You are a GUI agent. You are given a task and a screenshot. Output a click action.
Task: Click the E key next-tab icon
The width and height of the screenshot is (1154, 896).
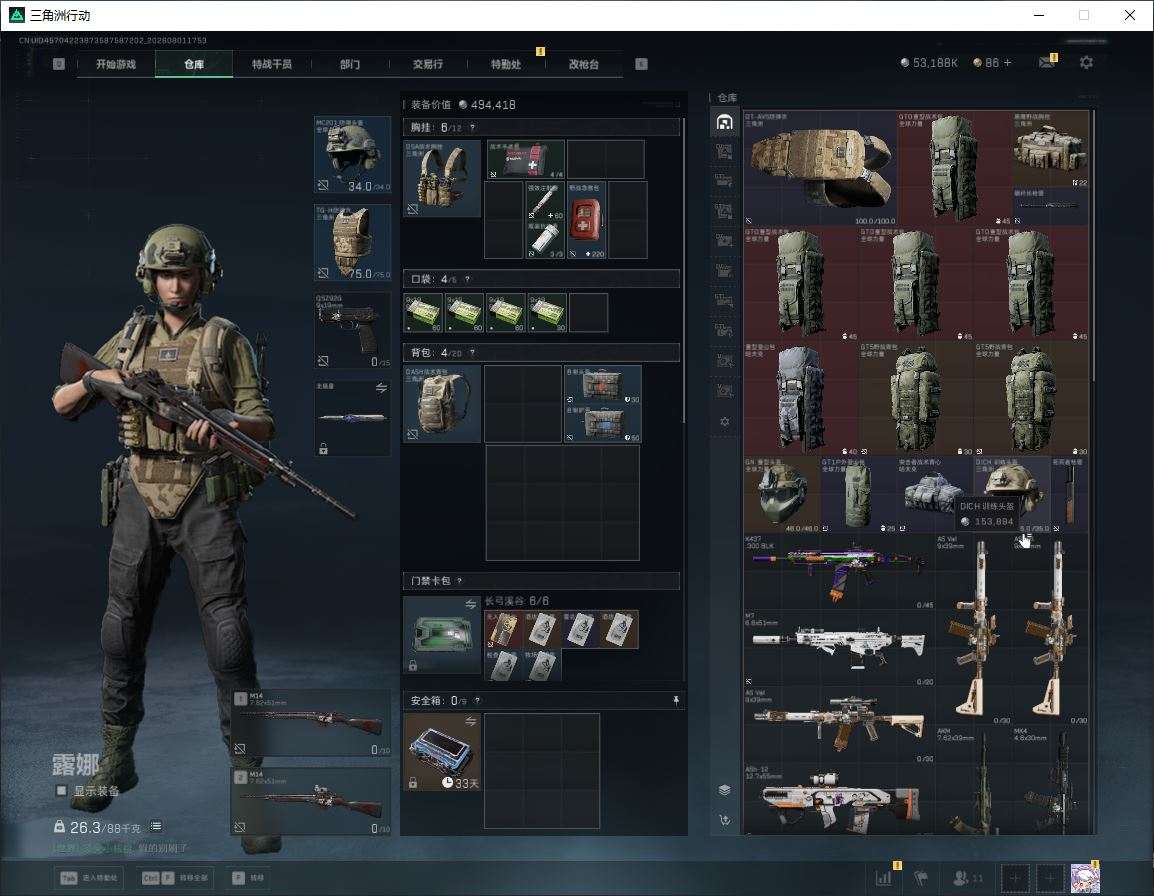pos(642,64)
